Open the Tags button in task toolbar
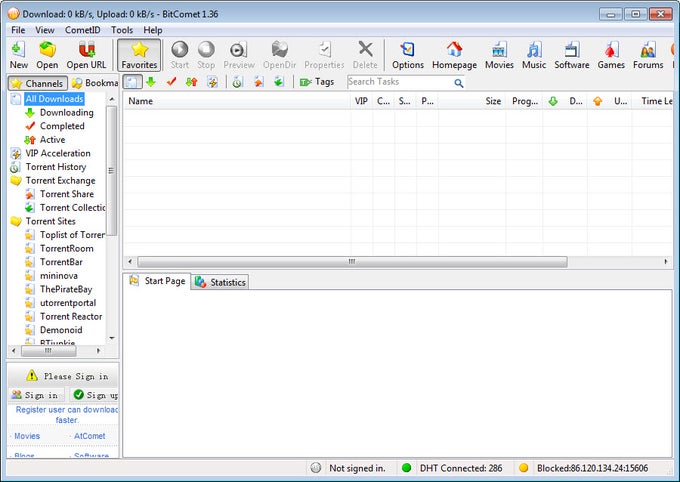Image resolution: width=680 pixels, height=482 pixels. point(317,82)
